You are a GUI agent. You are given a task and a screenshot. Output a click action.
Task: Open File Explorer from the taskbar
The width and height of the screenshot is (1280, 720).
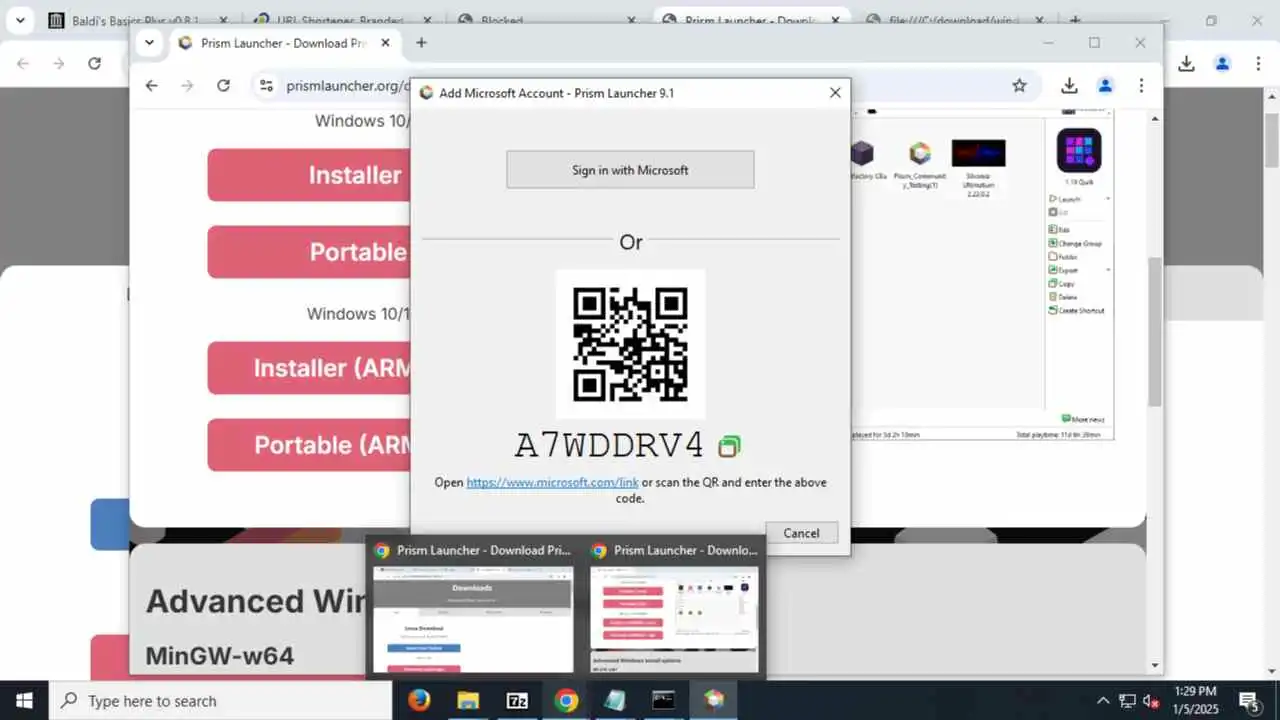coord(468,700)
